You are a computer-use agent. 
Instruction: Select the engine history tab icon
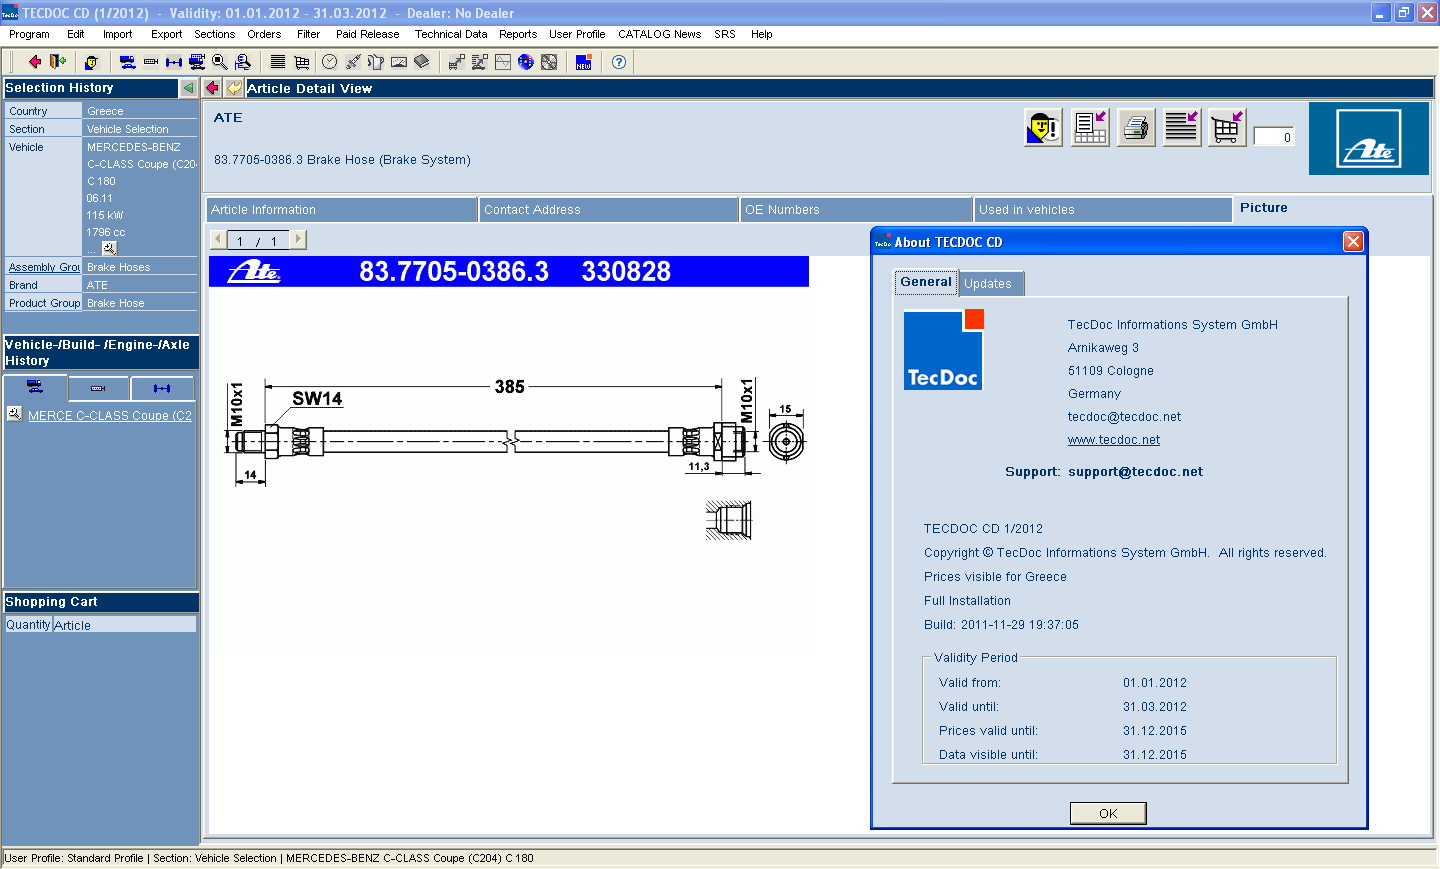(98, 388)
